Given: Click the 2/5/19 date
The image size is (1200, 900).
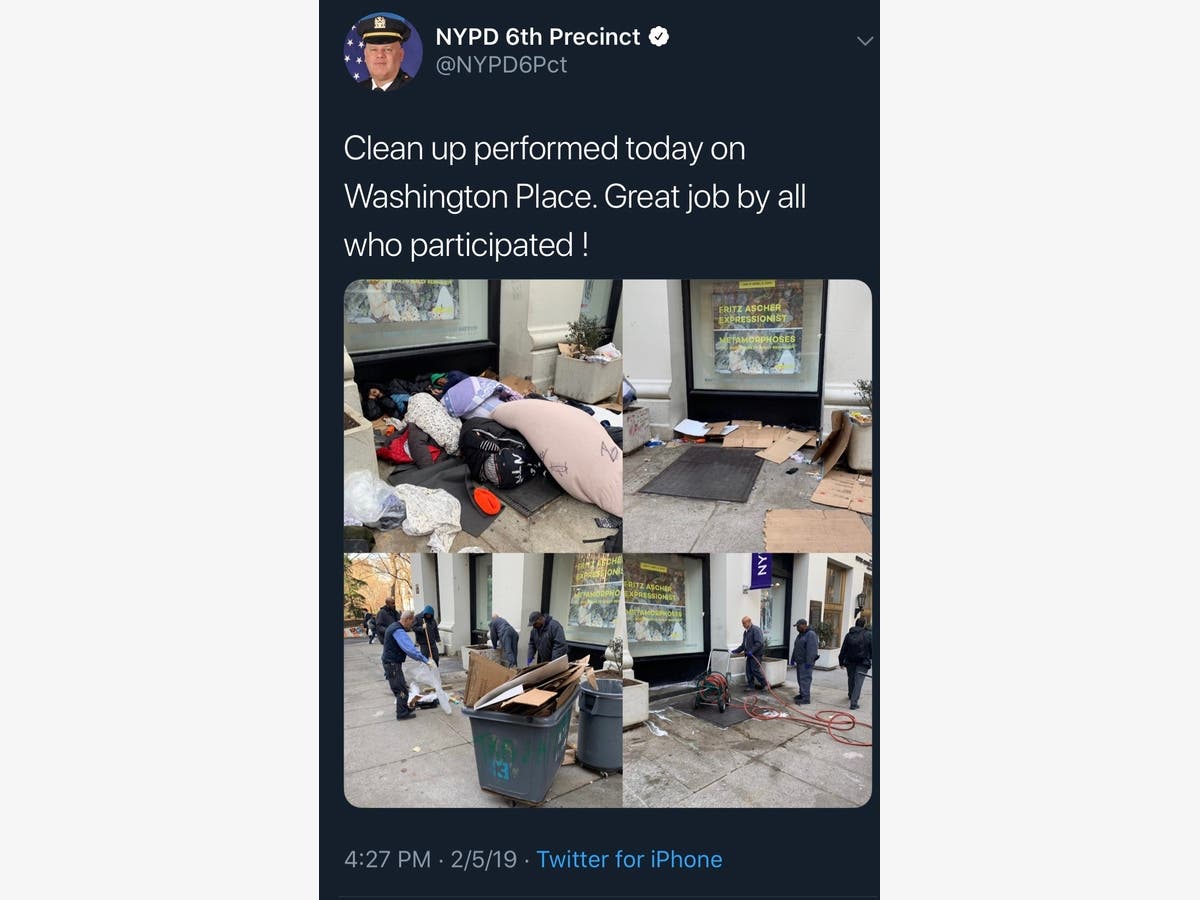Looking at the screenshot, I should tap(483, 859).
